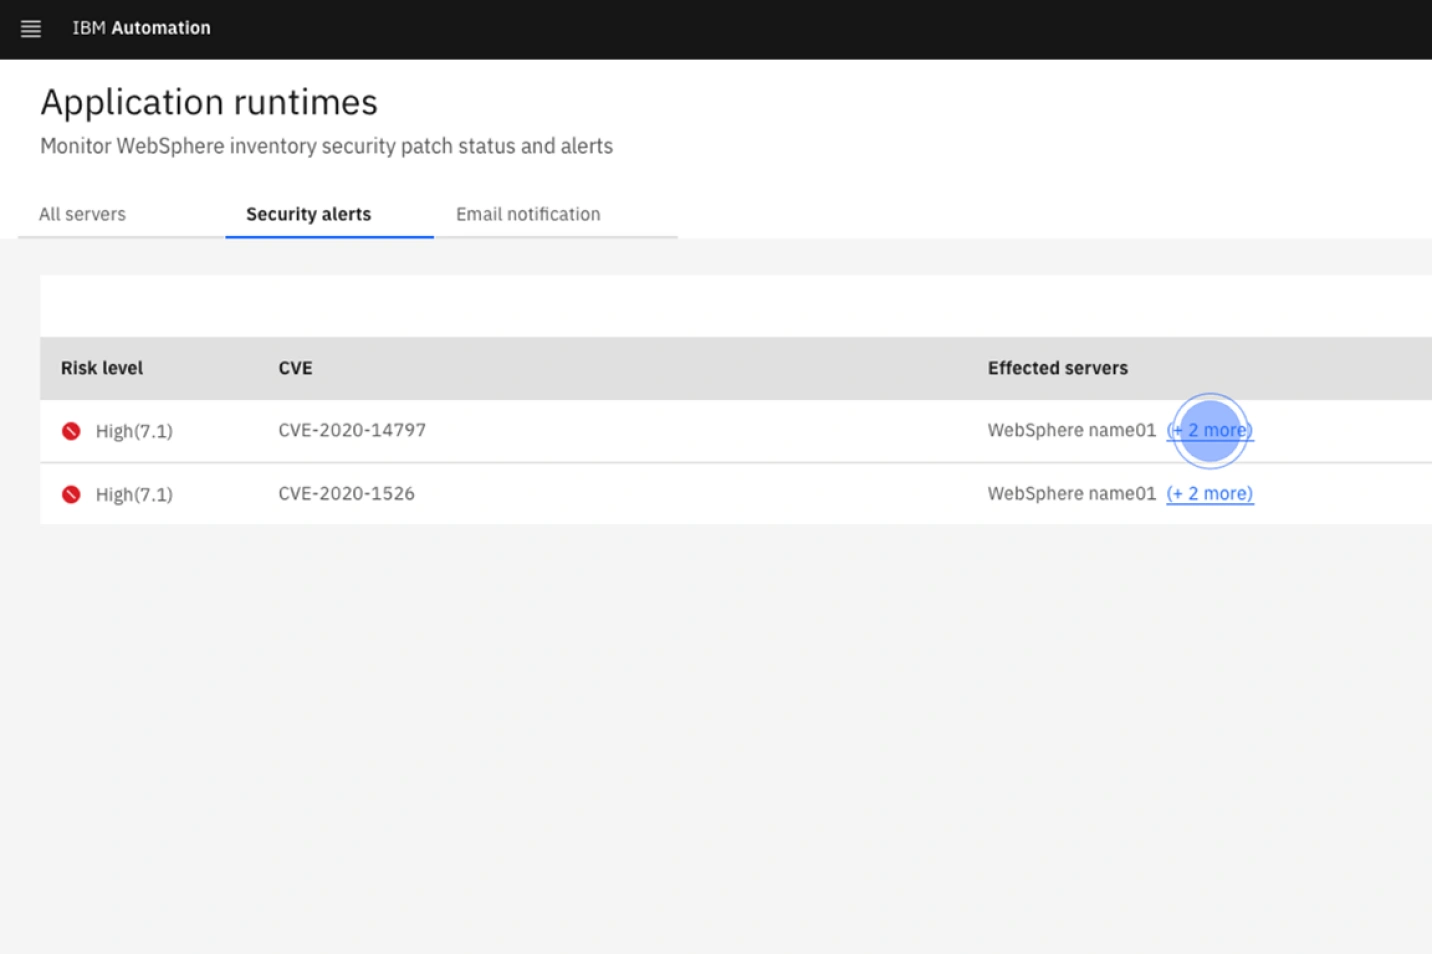Click the CVE column header
1432x954 pixels.
pos(295,368)
